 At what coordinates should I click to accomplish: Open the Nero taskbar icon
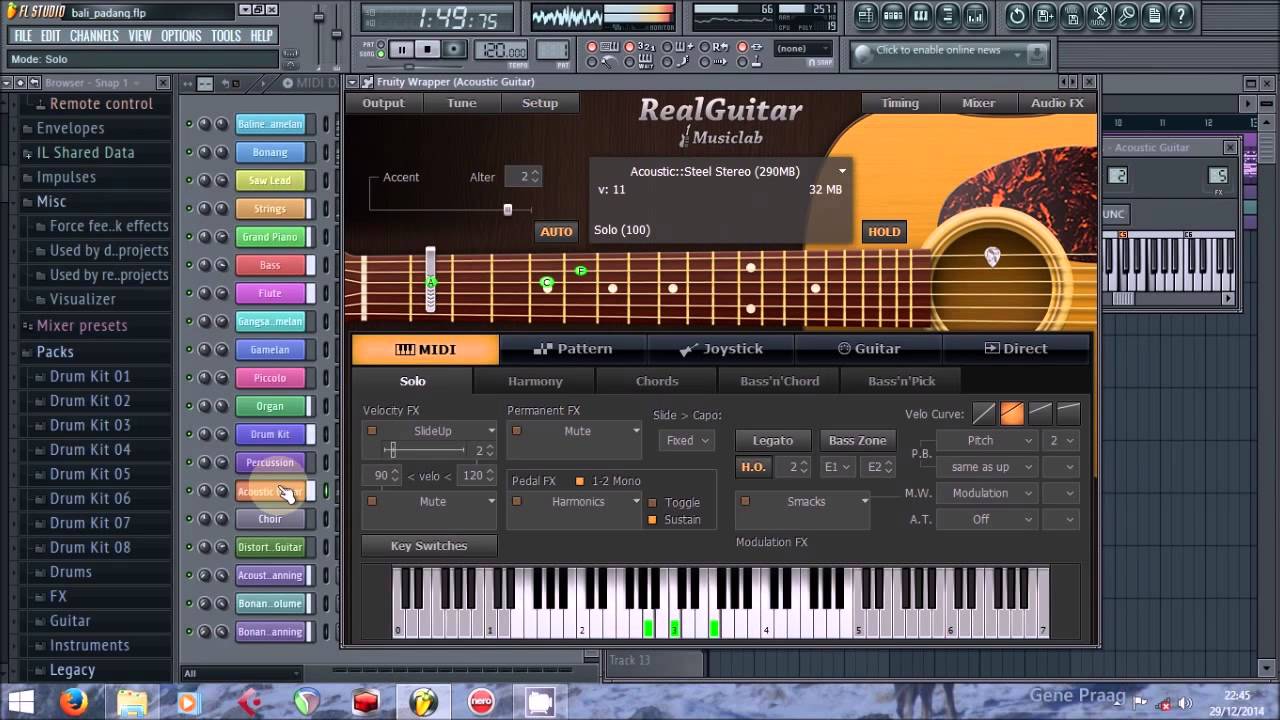pos(482,702)
